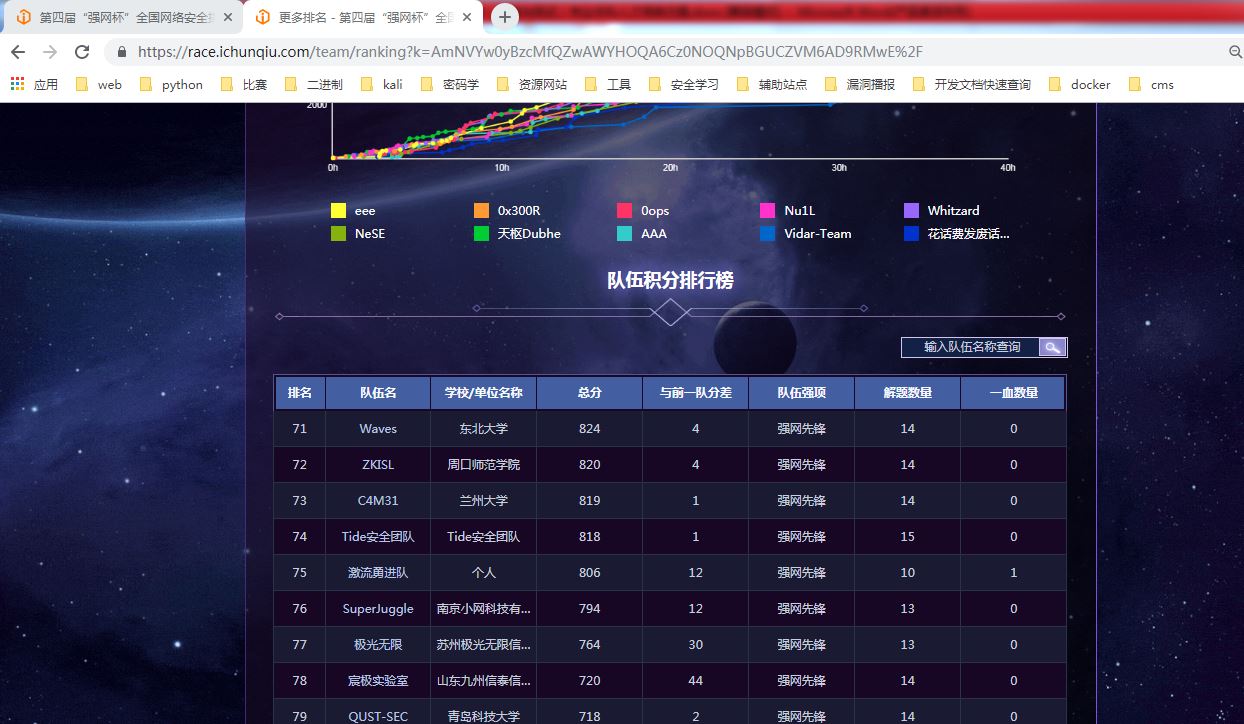Select team name 极光无限
The image size is (1244, 724).
tap(378, 645)
